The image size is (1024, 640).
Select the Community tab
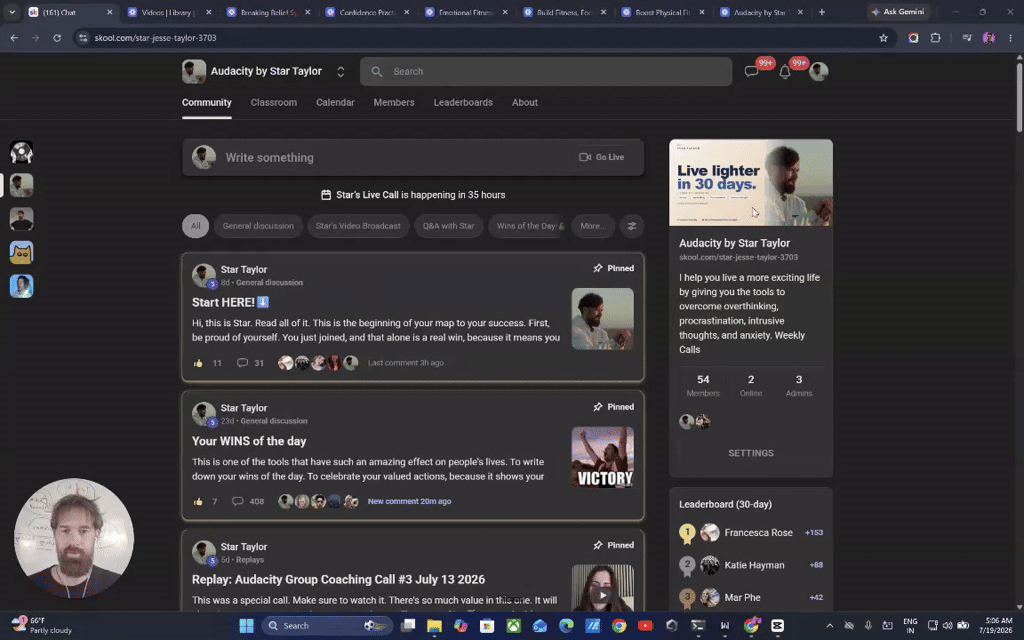click(206, 103)
